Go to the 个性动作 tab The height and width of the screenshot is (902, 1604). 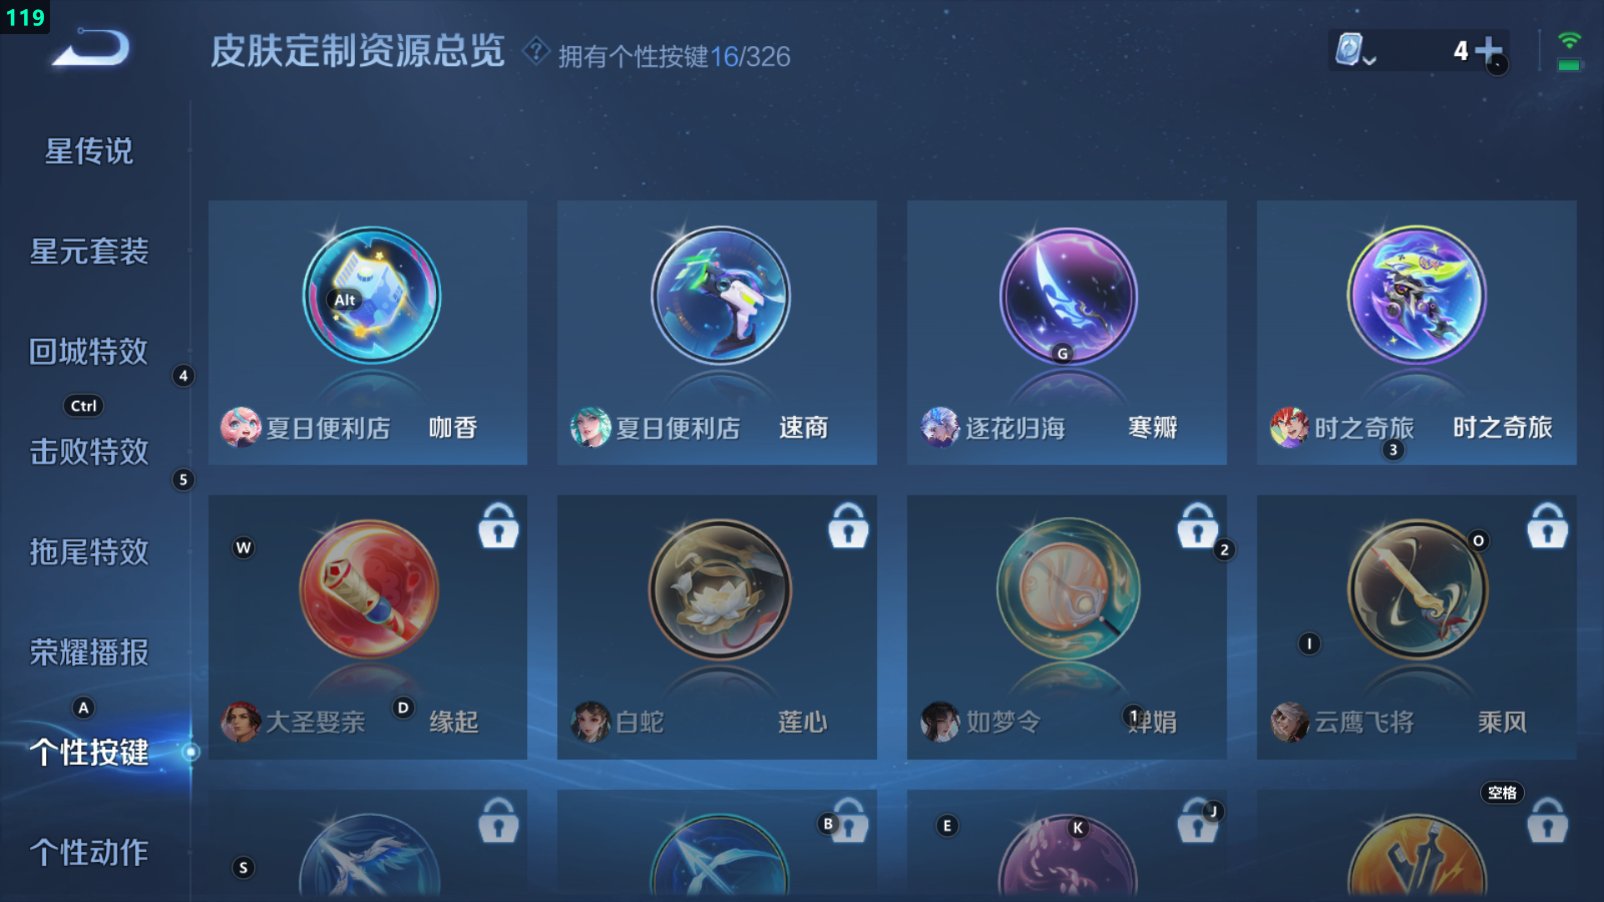(89, 852)
